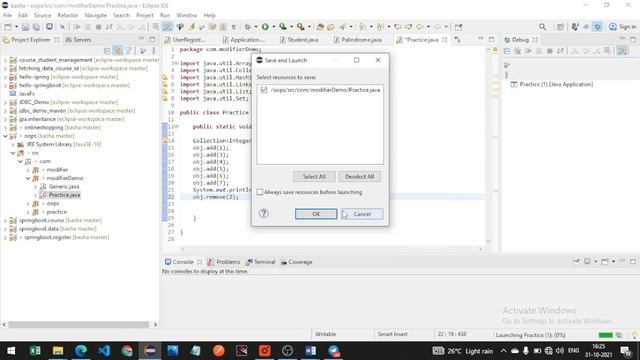Click the New file toolbar icon

click(8, 27)
